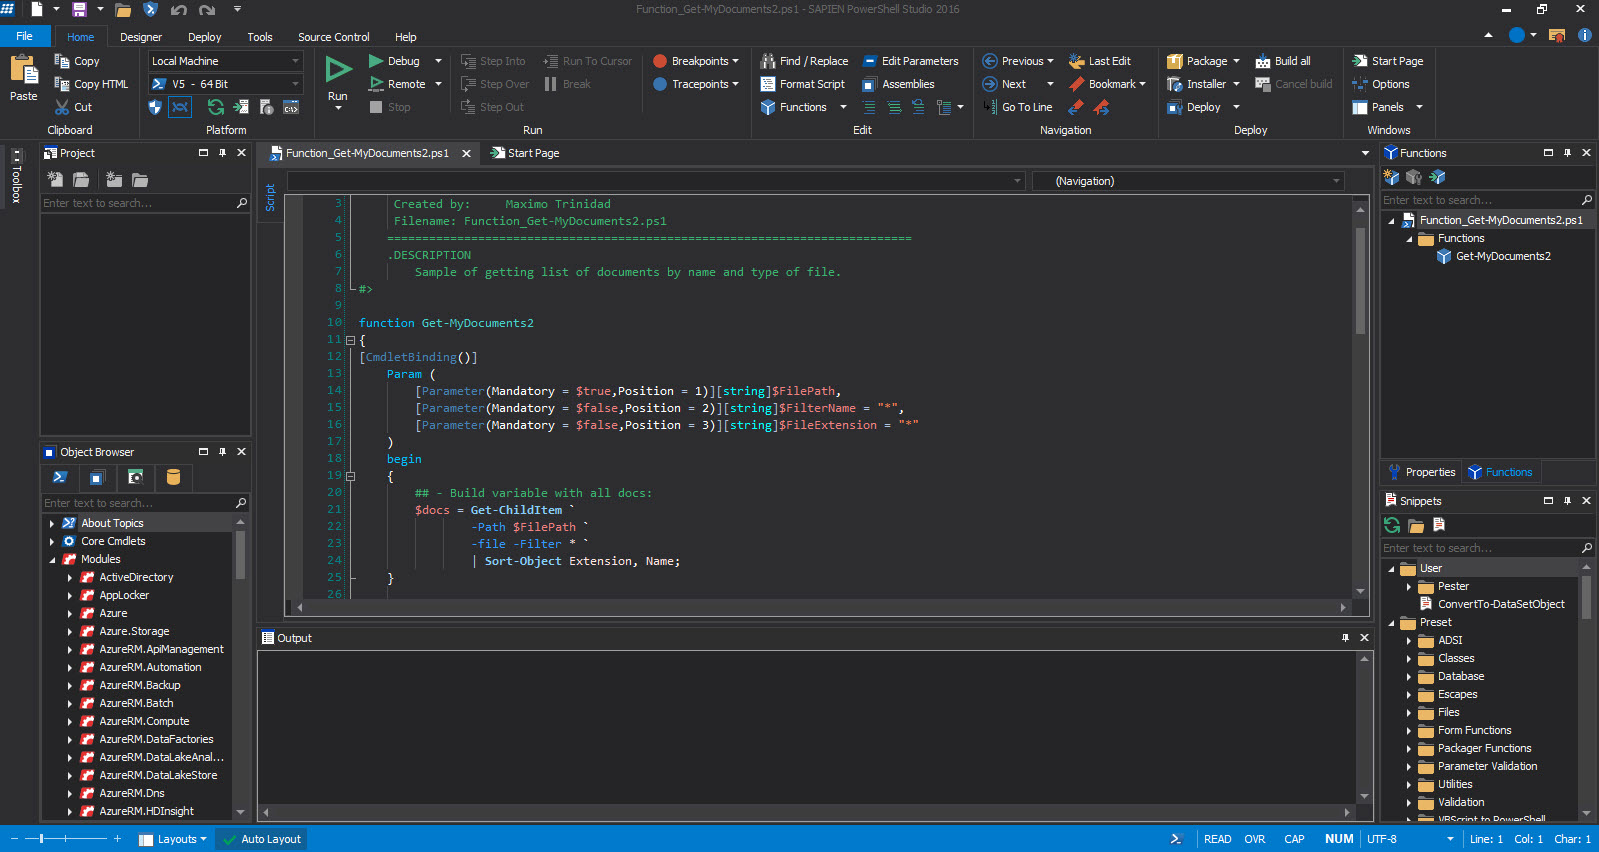The width and height of the screenshot is (1599, 852).
Task: Open the Edit Parameters tool
Action: pos(910,61)
